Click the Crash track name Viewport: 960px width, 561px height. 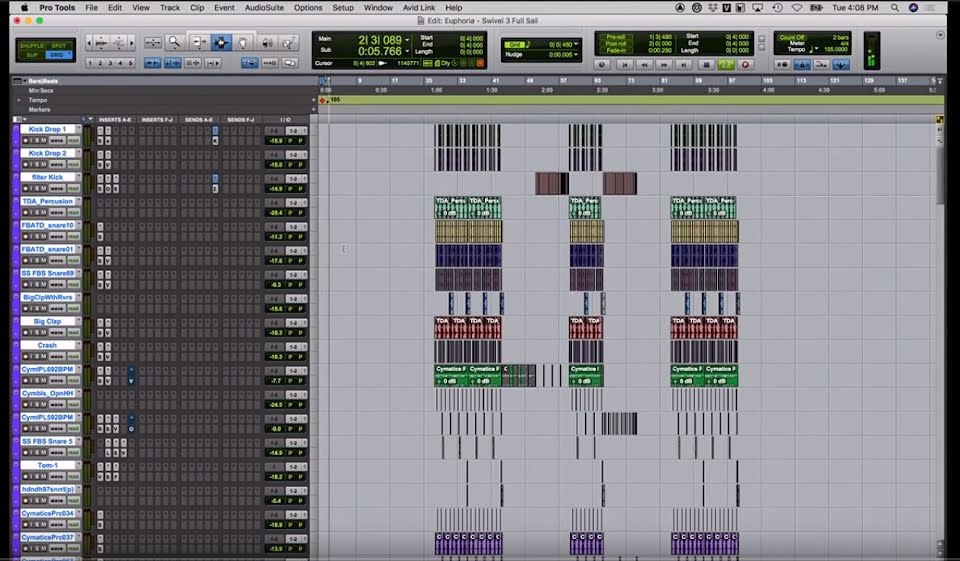[x=48, y=345]
